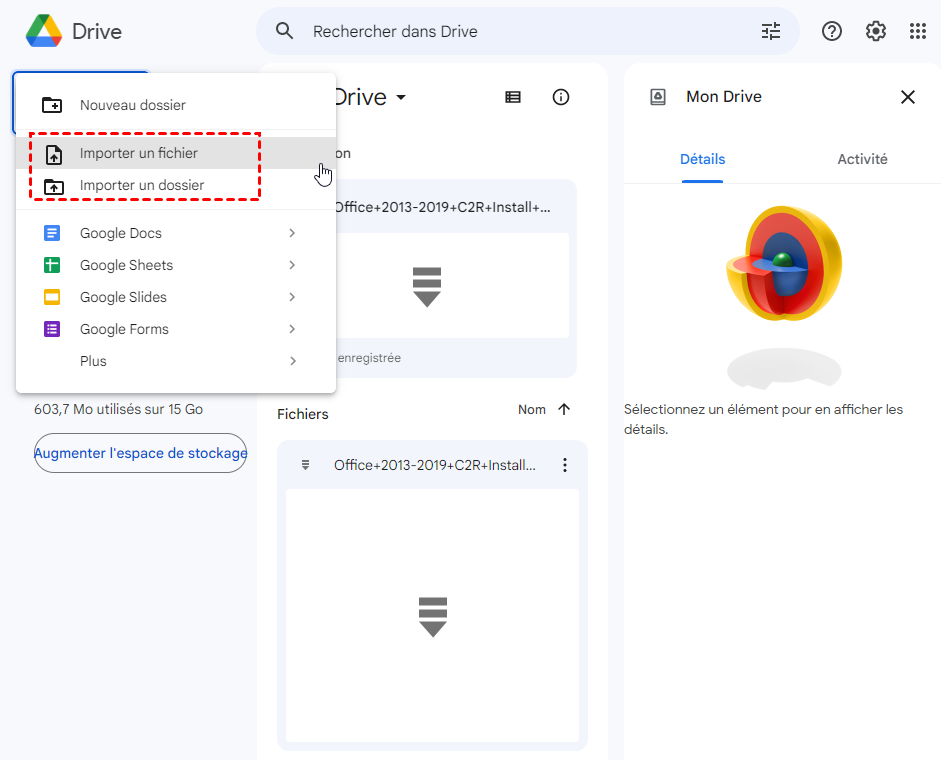Viewport: 941px width, 760px height.
Task: Expand the Google Sheets submenu arrow
Action: point(292,265)
